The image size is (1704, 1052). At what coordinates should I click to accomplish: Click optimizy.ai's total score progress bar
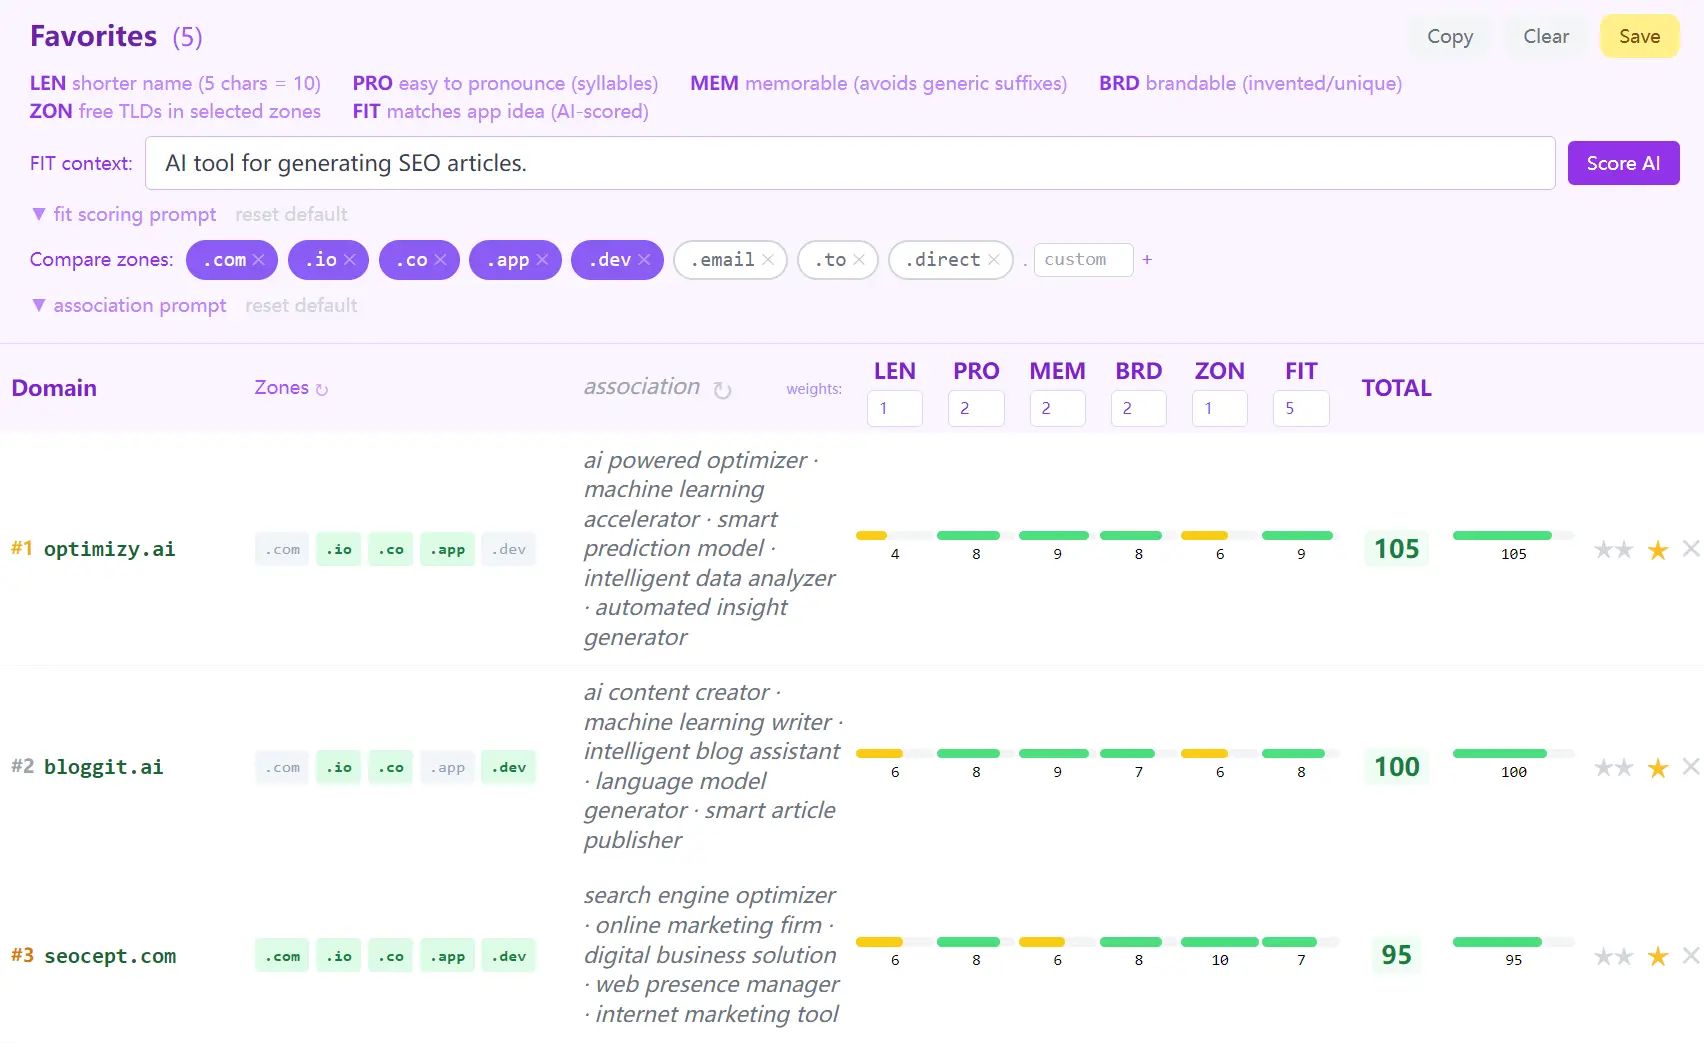(x=1513, y=535)
